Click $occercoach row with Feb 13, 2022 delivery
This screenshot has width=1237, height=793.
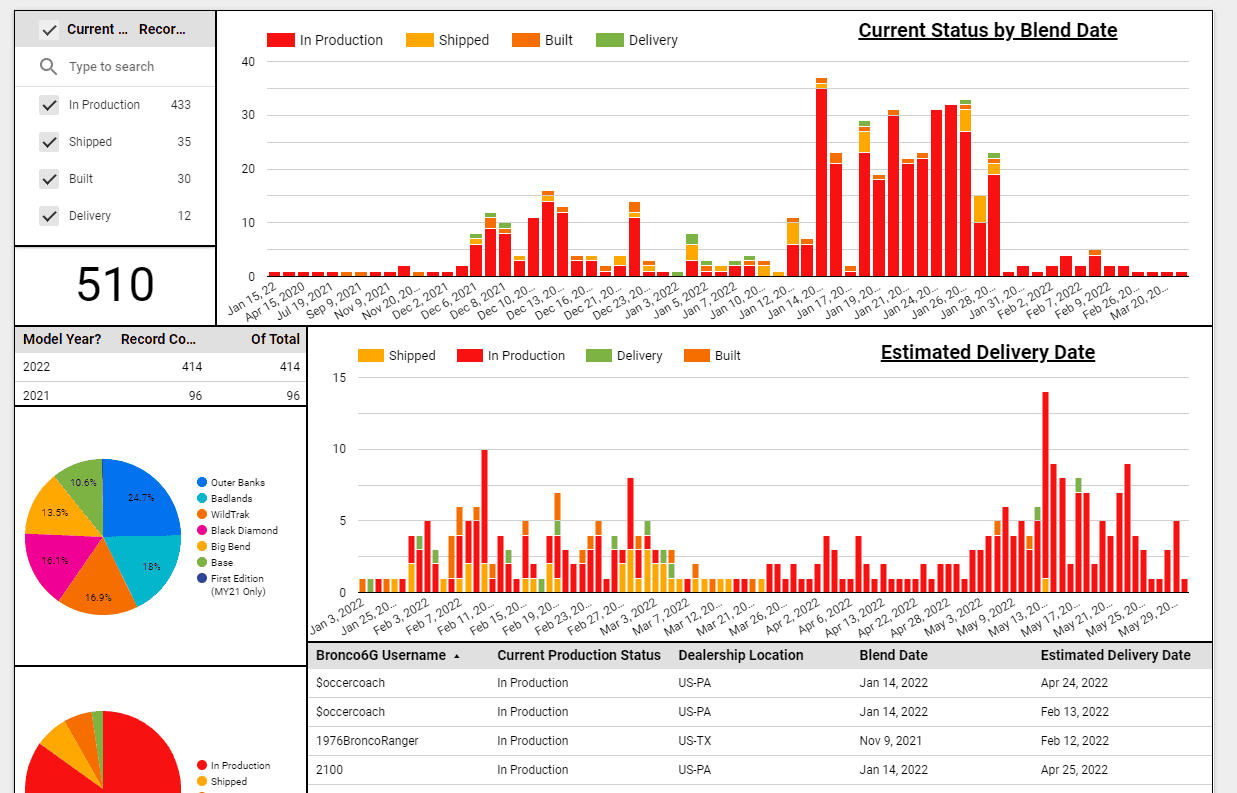[760, 712]
